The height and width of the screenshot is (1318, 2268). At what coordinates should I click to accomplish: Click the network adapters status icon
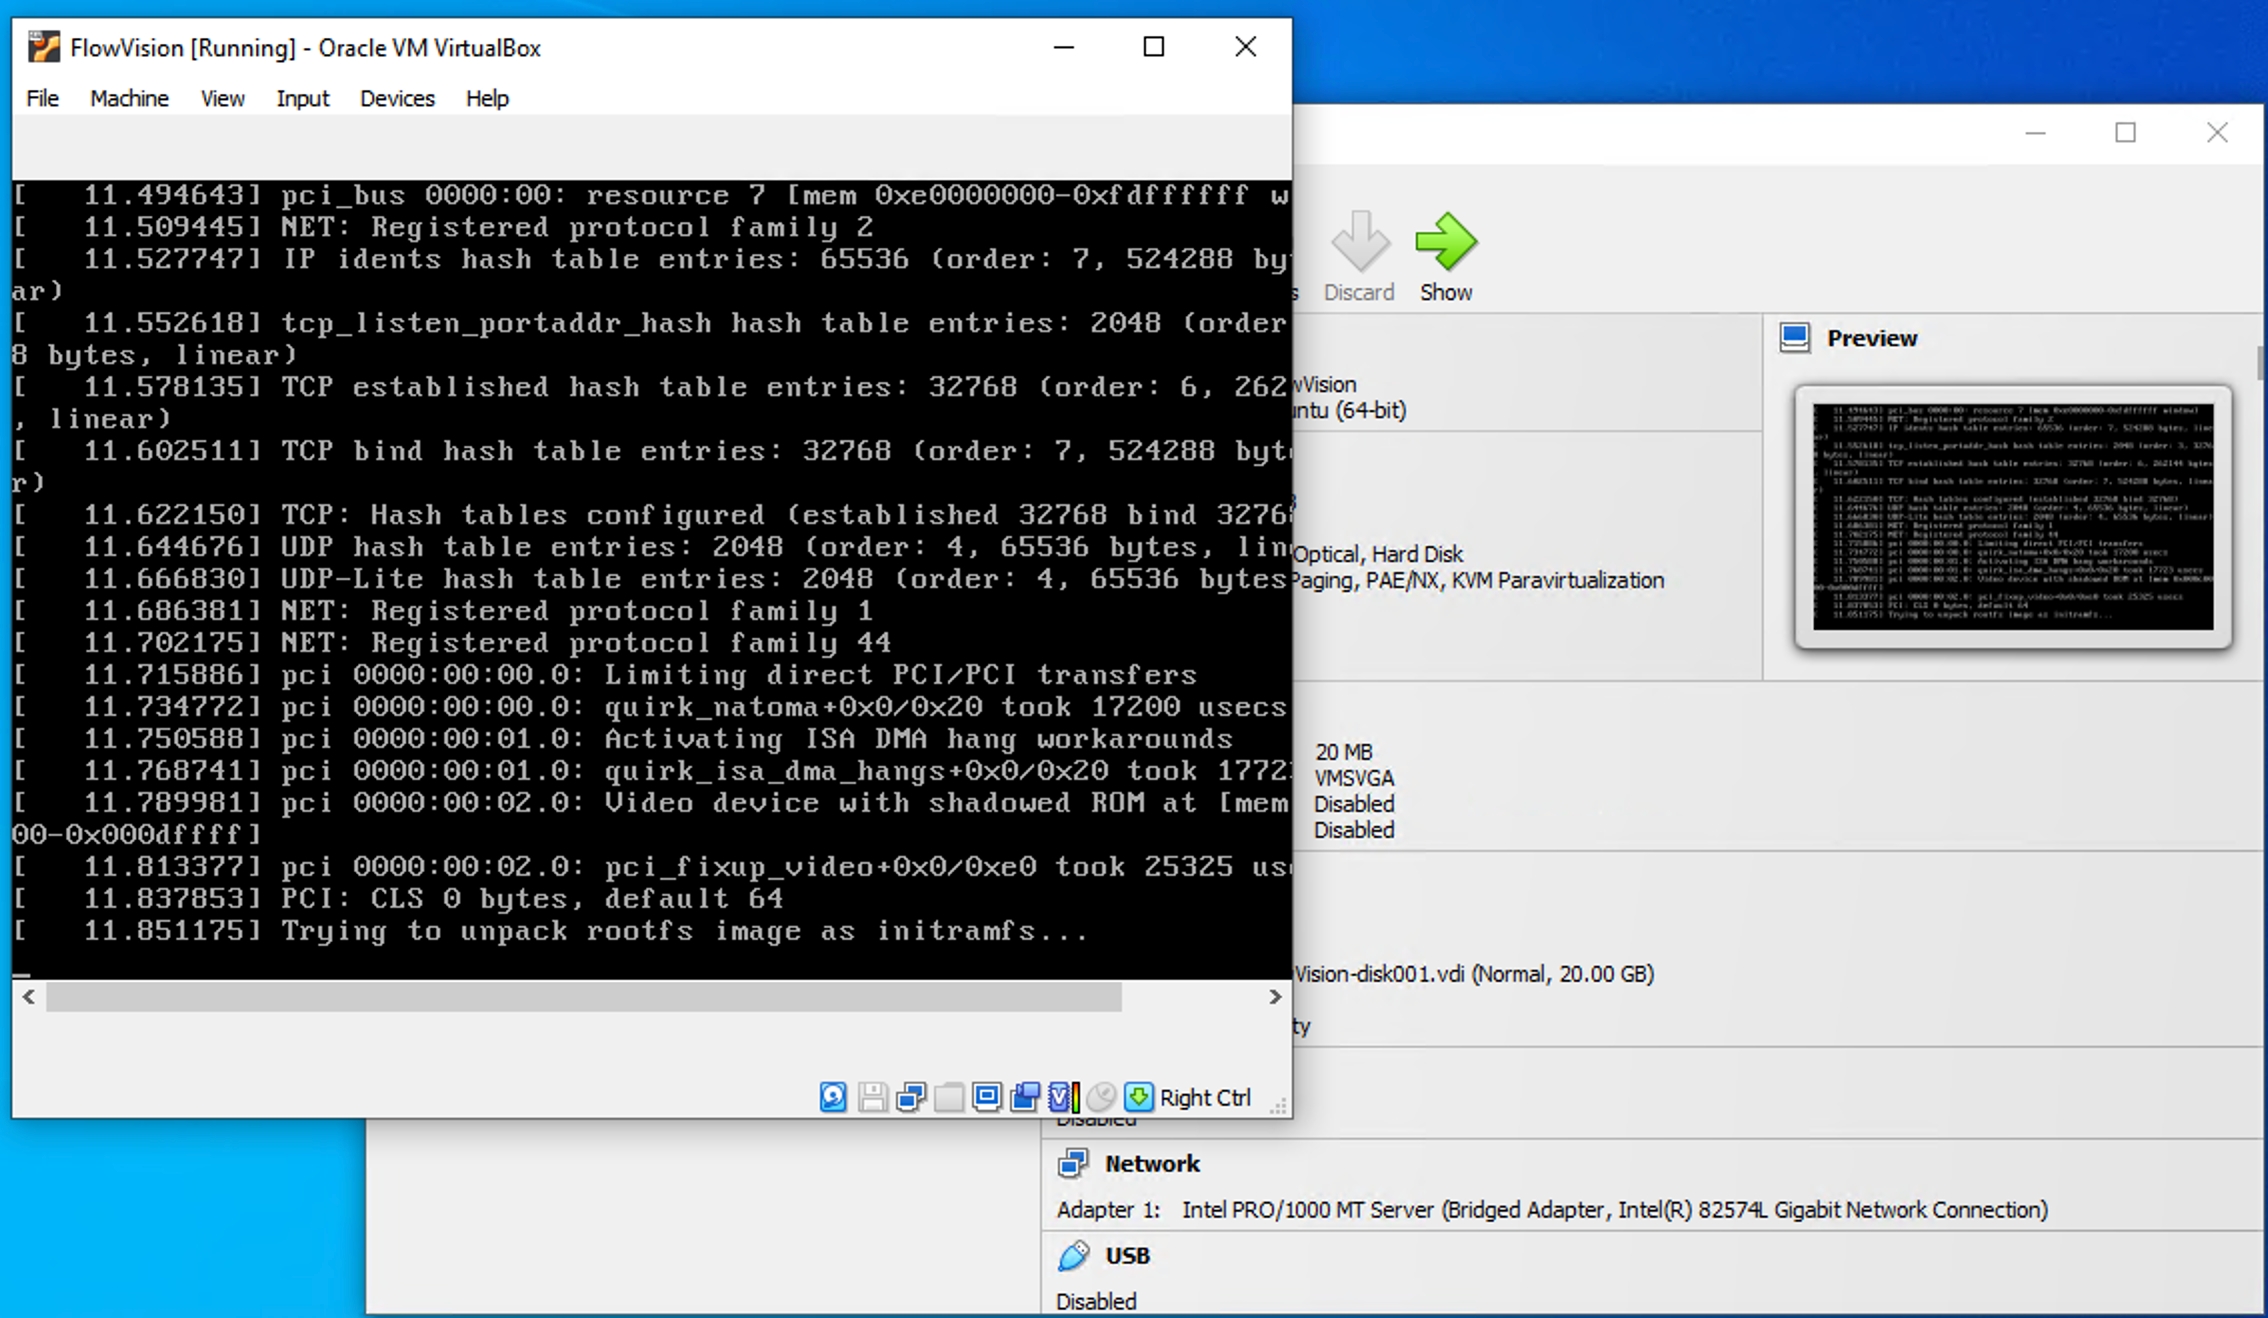911,1097
